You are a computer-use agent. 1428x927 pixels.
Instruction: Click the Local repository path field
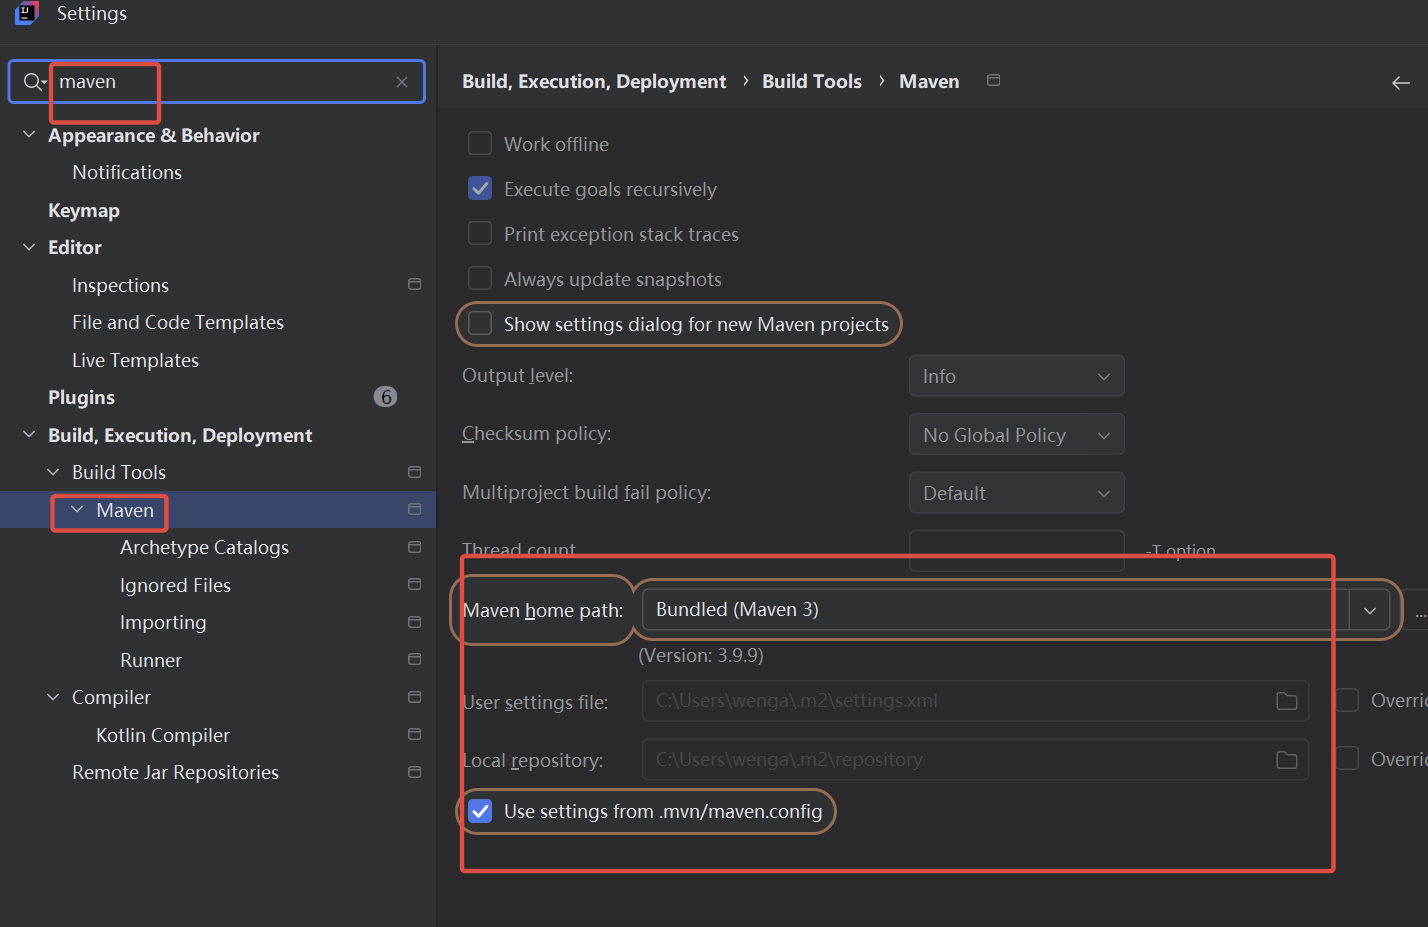pos(975,760)
